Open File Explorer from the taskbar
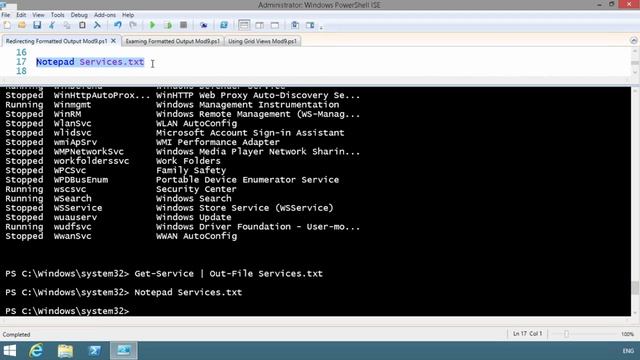Screen dimensions: 640x360 click(65, 351)
